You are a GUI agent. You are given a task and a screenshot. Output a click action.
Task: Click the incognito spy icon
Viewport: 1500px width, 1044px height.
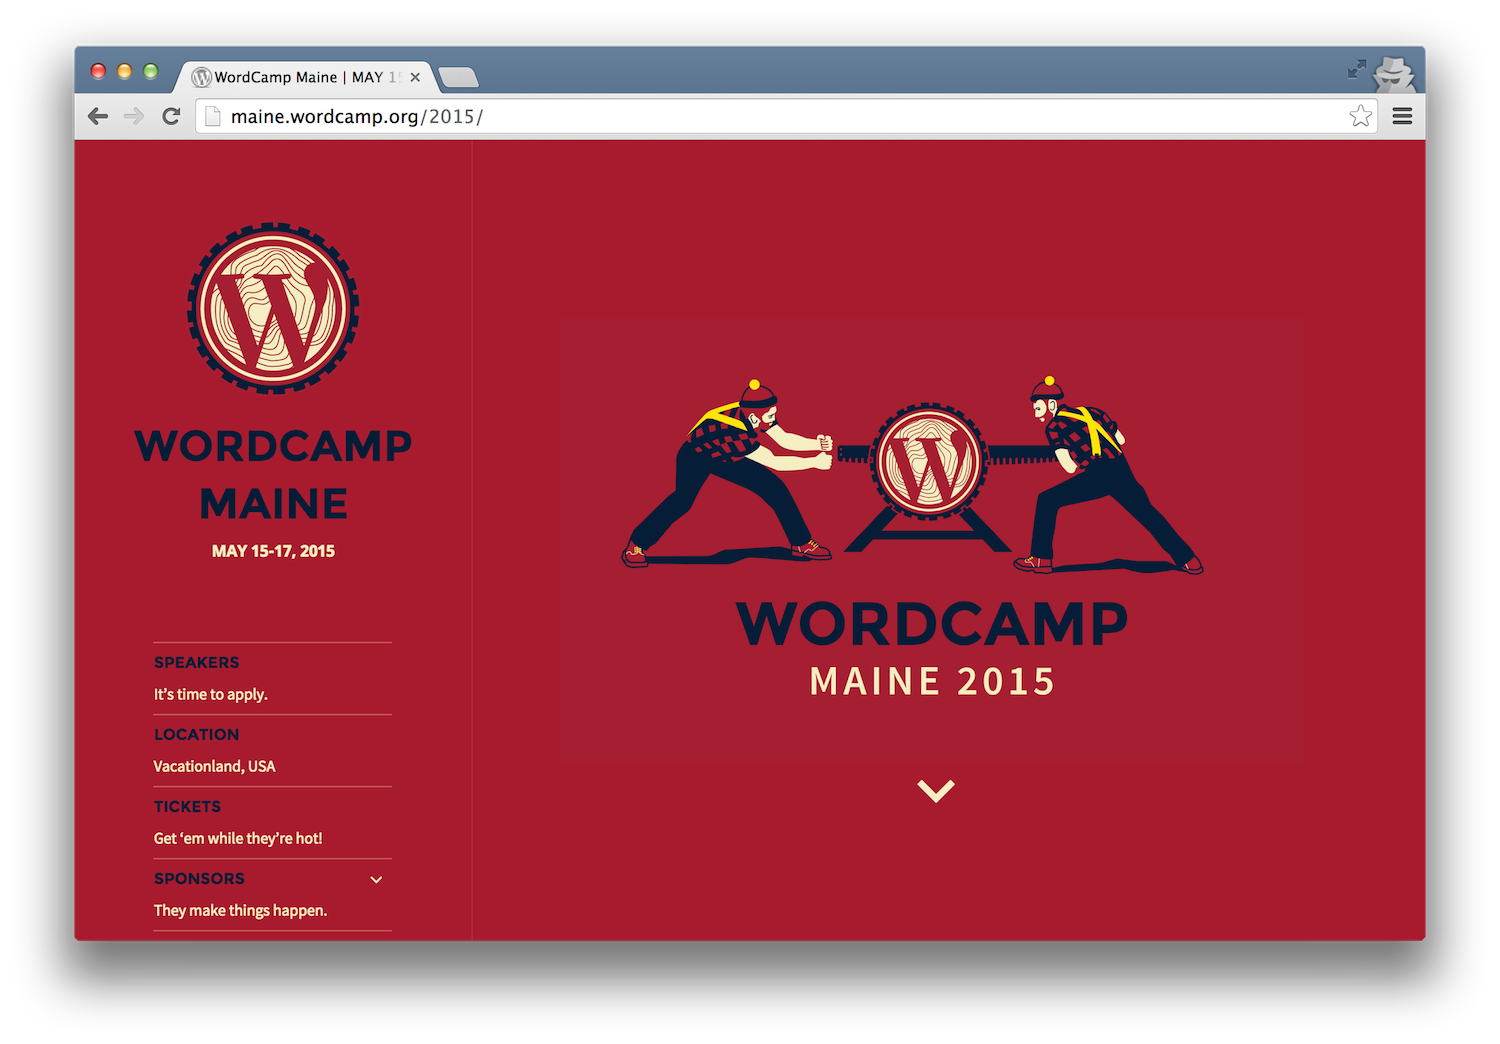pyautogui.click(x=1394, y=73)
